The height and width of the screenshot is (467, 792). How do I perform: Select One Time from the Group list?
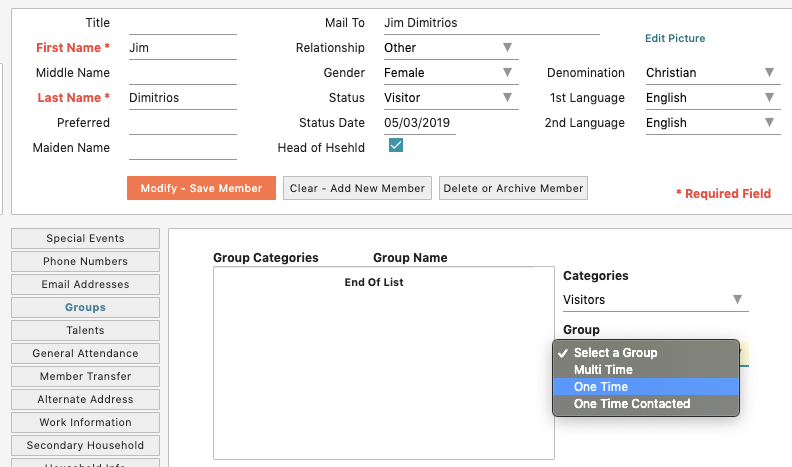tap(646, 387)
